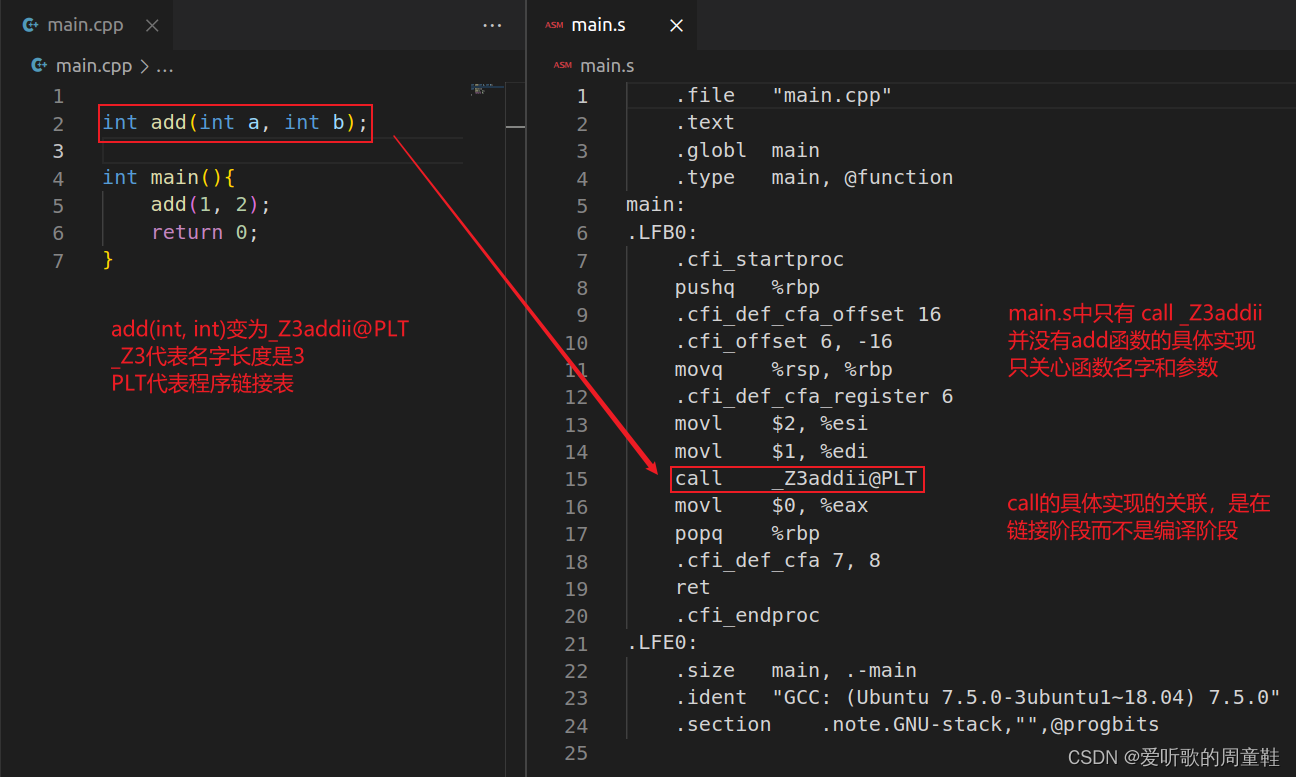Click the '.cfi_def_cfa_offset 16' line
Viewport: 1296px width, 777px height.
point(808,314)
